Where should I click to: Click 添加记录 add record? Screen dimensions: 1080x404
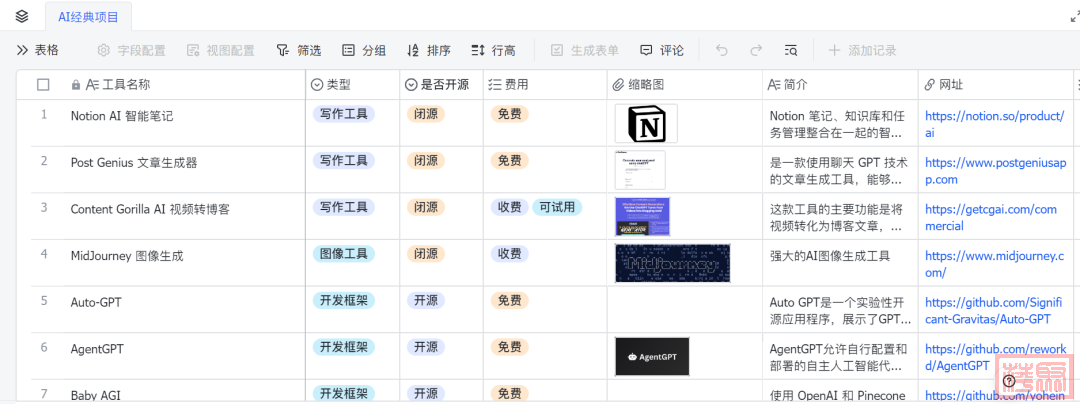pos(862,50)
